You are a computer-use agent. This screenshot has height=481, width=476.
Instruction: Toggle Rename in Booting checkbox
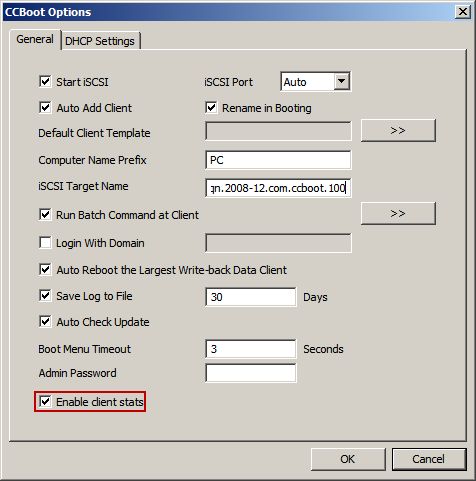pyautogui.click(x=211, y=107)
